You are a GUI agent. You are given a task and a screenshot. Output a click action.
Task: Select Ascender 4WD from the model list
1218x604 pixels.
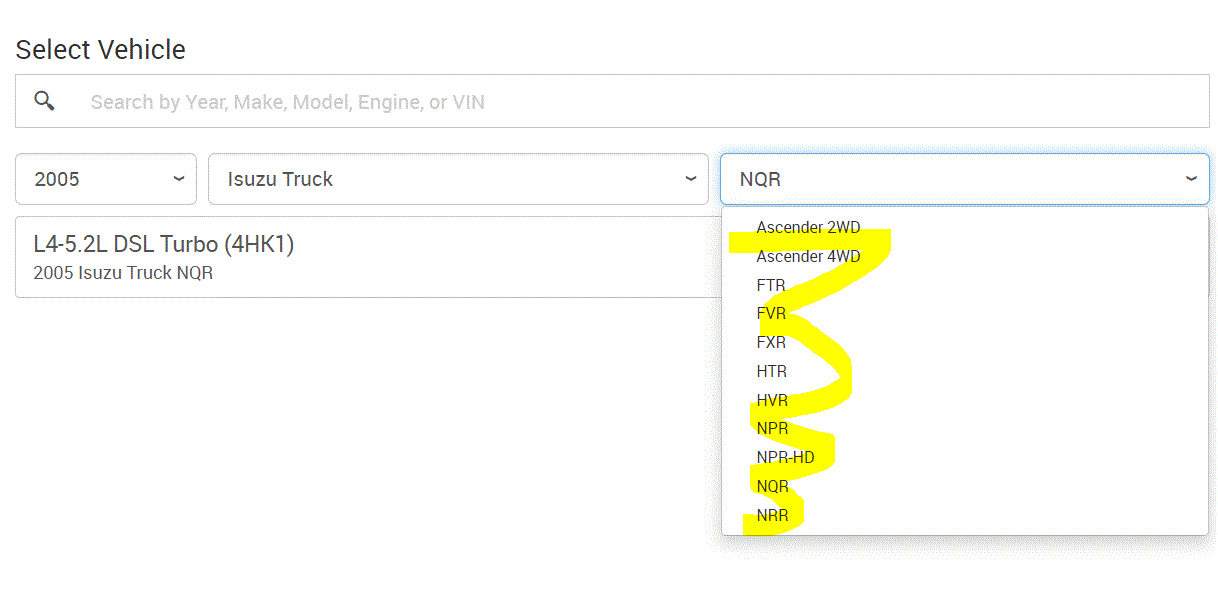(808, 256)
